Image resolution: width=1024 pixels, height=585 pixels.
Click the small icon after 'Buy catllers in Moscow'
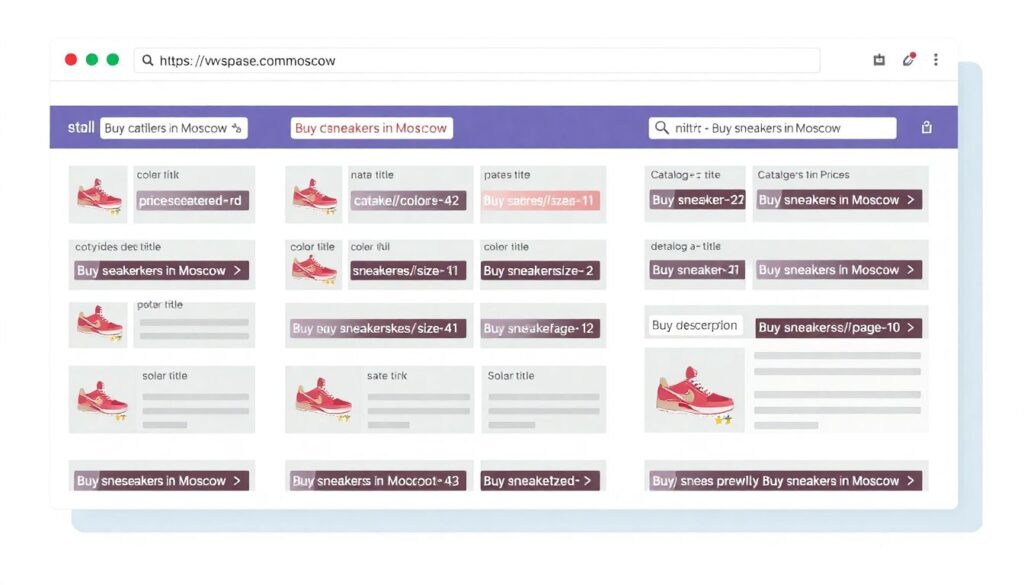pos(237,128)
